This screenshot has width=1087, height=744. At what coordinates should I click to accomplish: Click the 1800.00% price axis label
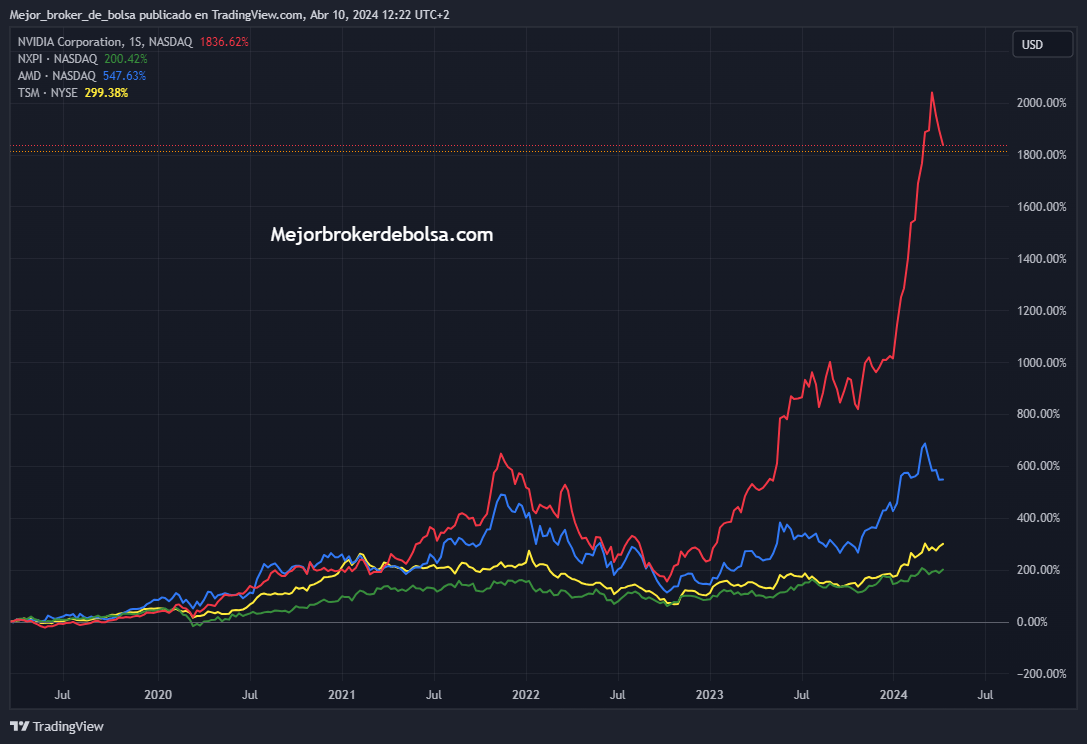point(1041,155)
